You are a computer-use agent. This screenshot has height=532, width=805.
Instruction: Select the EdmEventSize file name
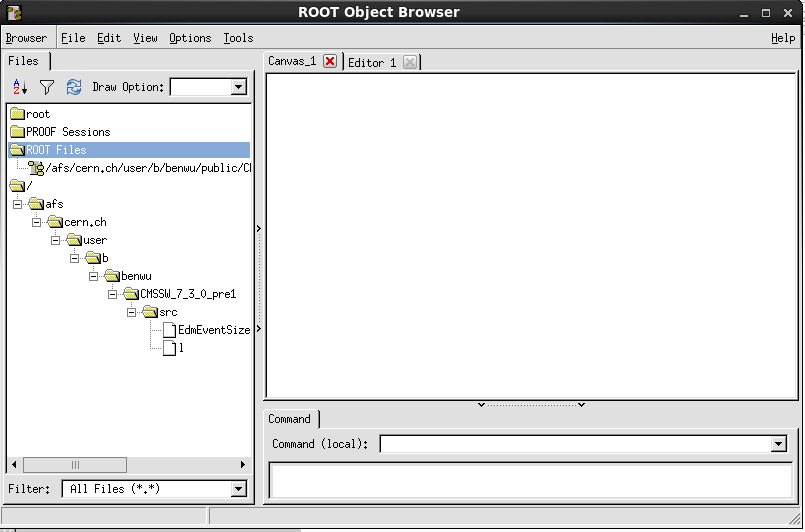pos(214,330)
